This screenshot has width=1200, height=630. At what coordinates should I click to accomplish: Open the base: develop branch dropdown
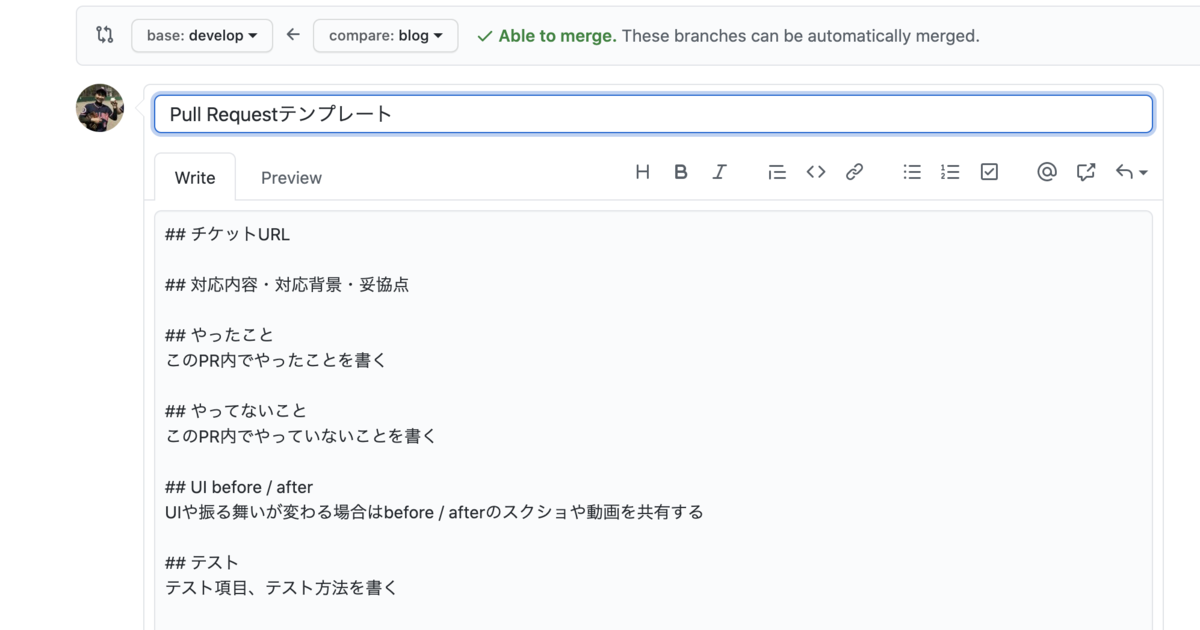click(202, 35)
